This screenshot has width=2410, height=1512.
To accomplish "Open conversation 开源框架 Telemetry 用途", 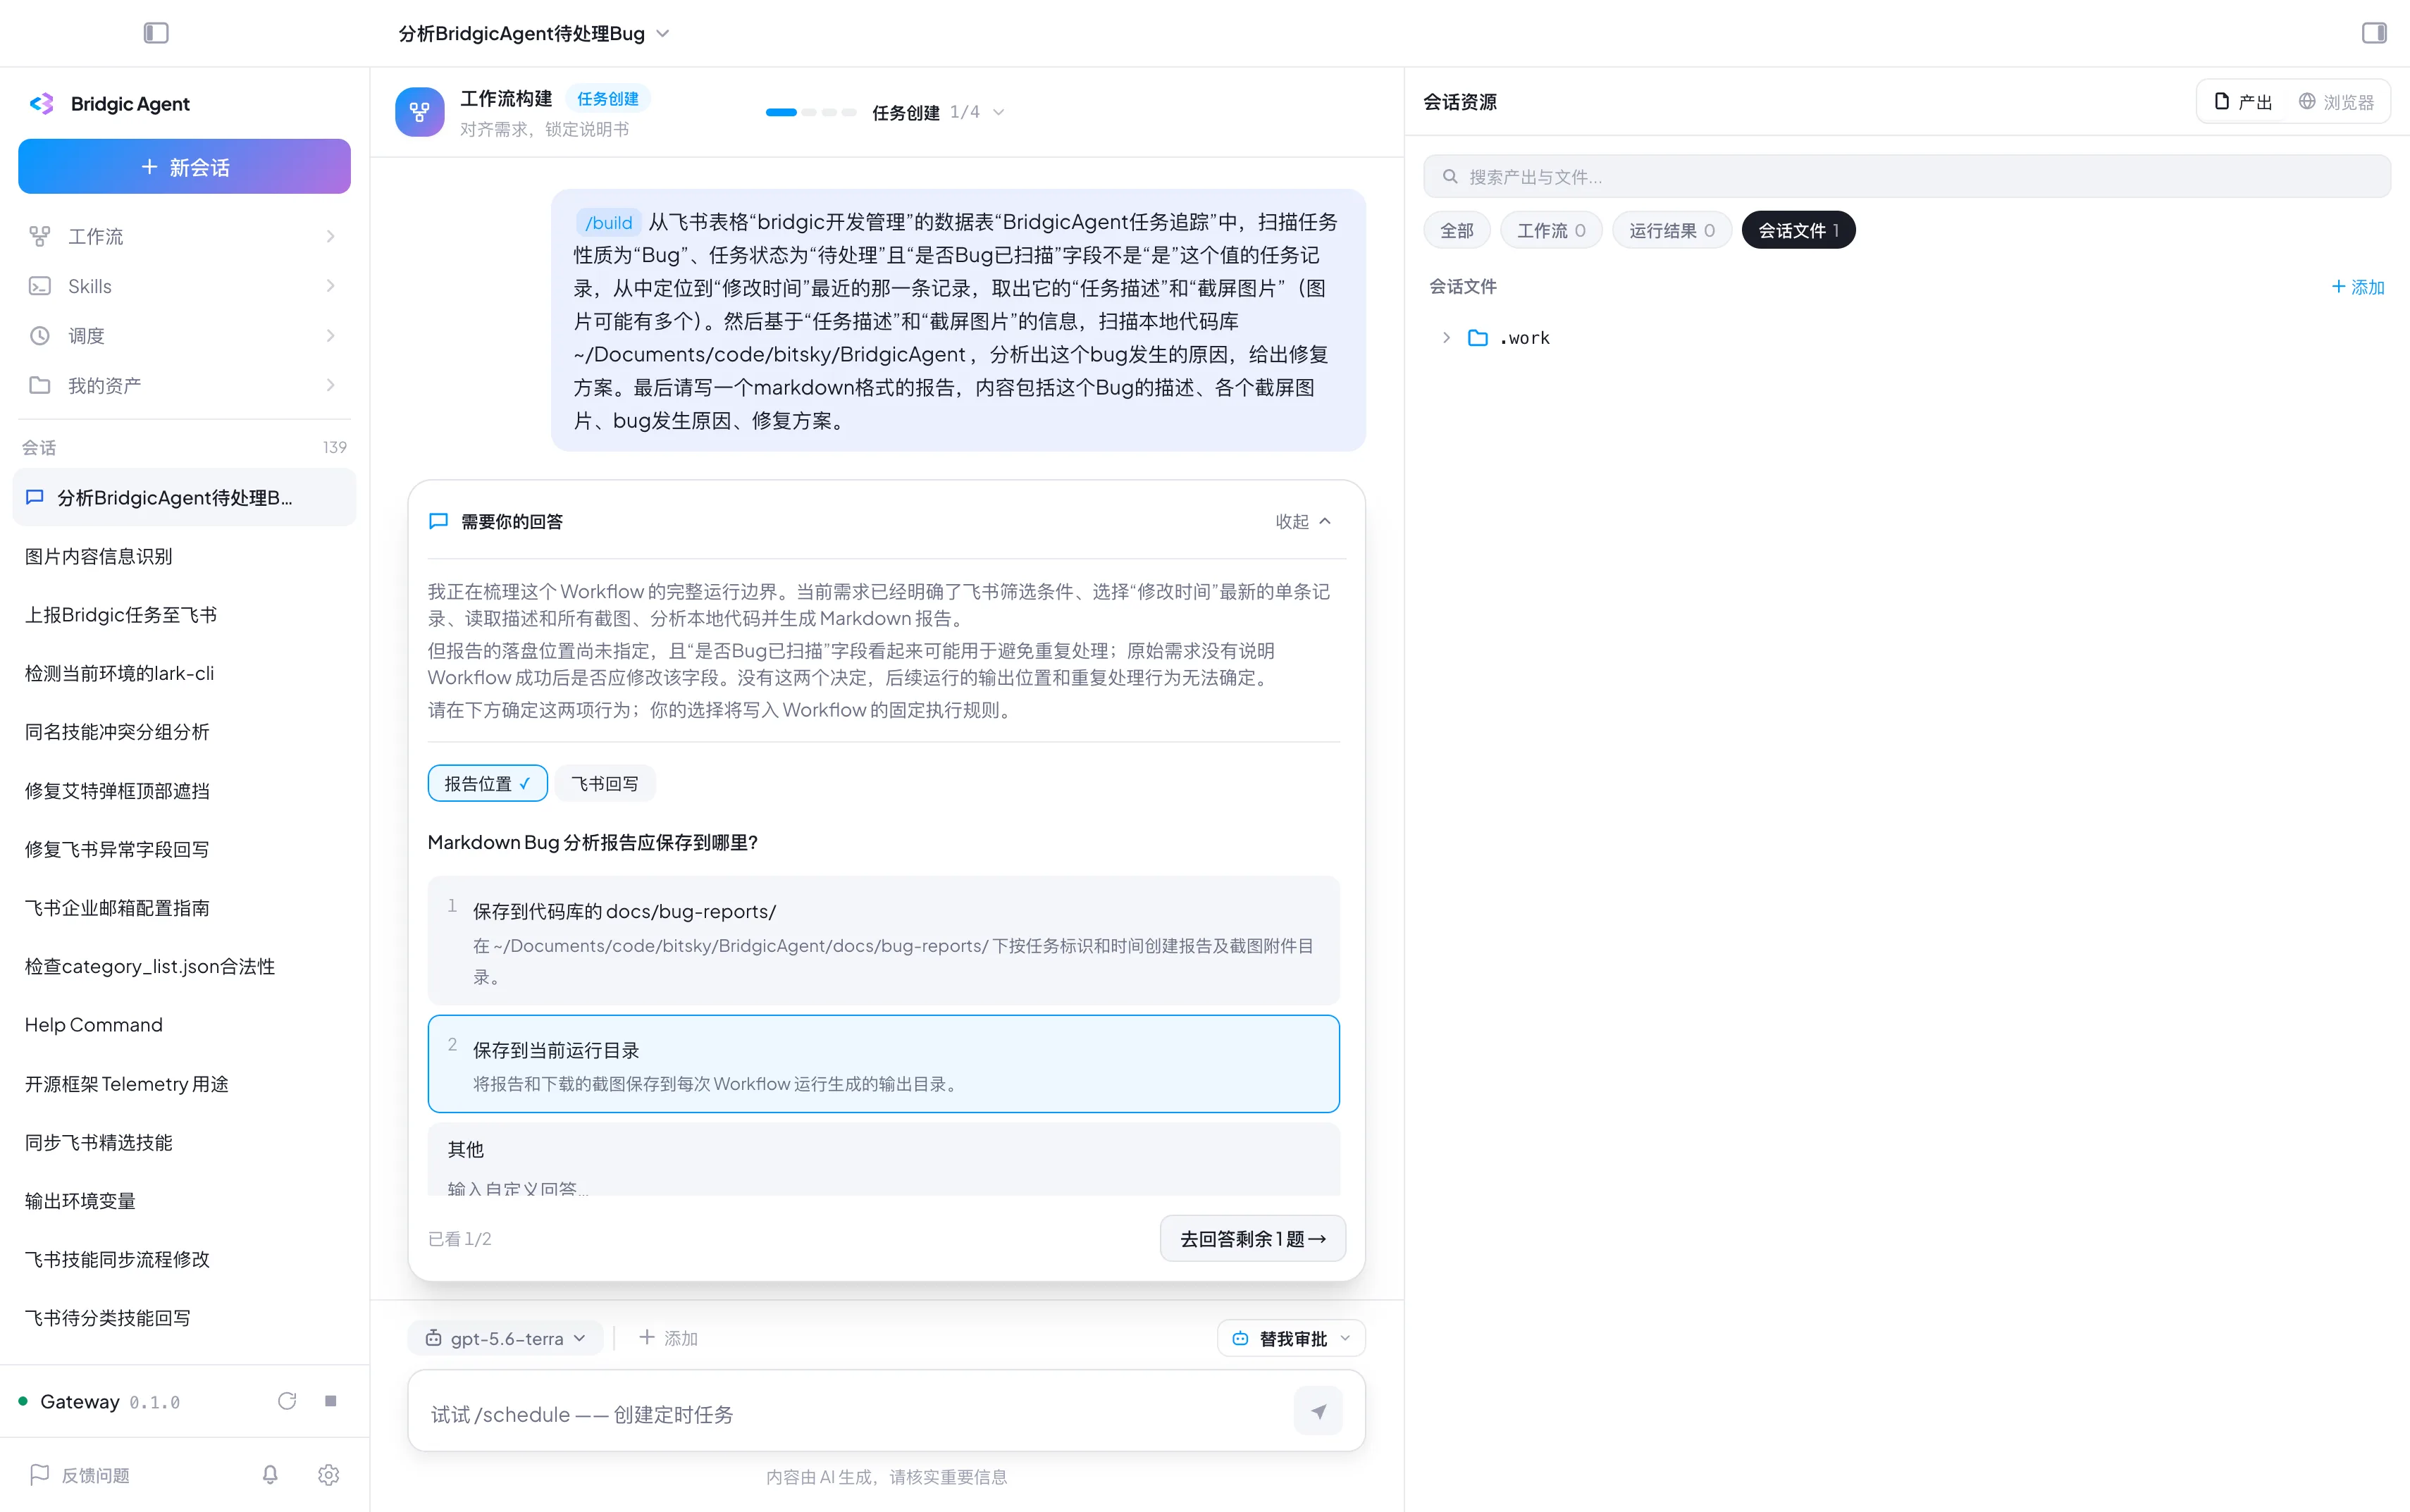I will click(x=184, y=1084).
